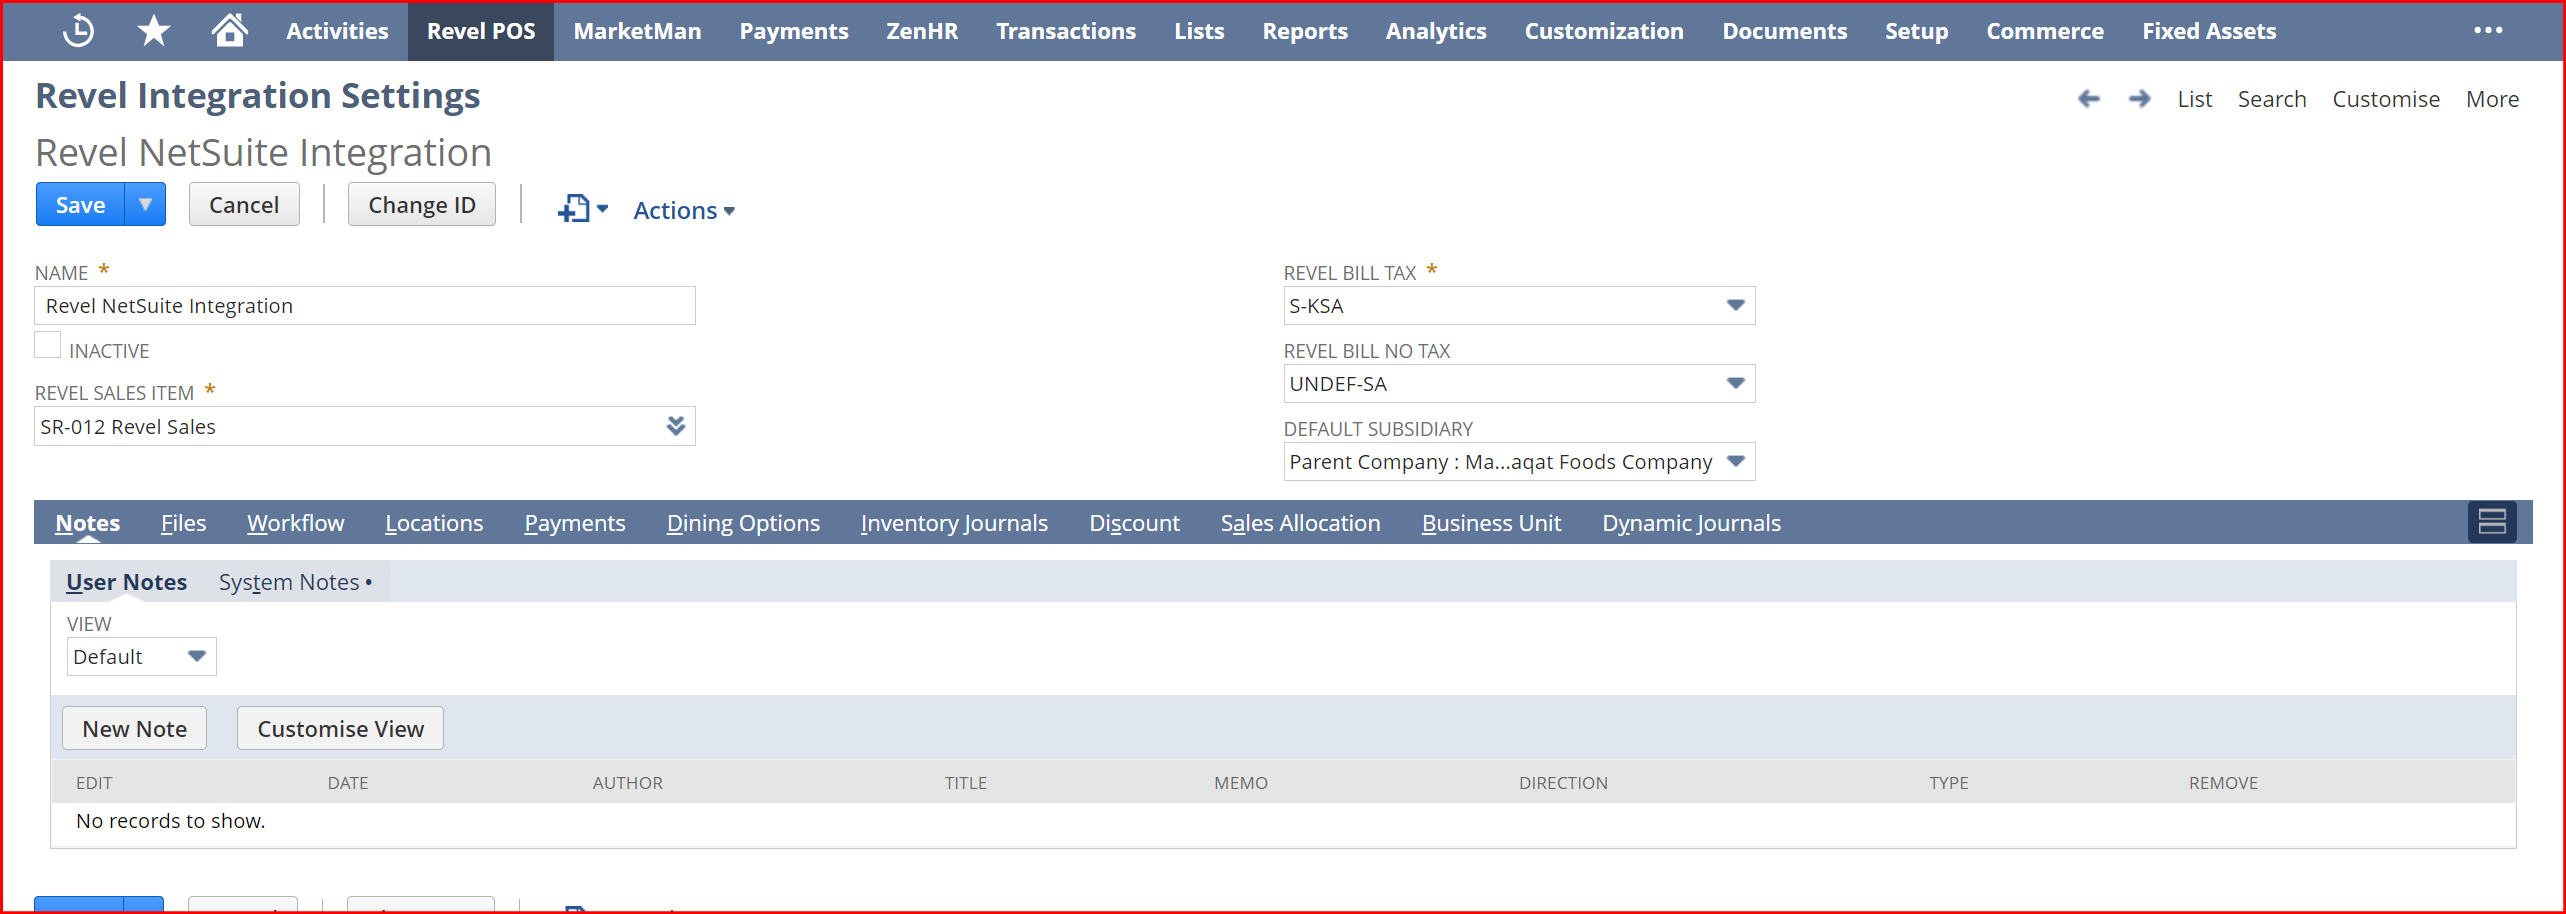Screen dimensions: 2566x914
Task: Expand the Save button dropdown arrow
Action: (x=145, y=204)
